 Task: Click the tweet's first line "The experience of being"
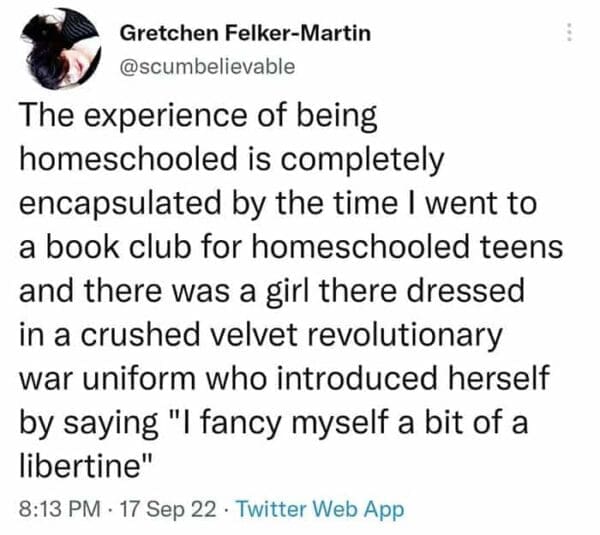[198, 117]
